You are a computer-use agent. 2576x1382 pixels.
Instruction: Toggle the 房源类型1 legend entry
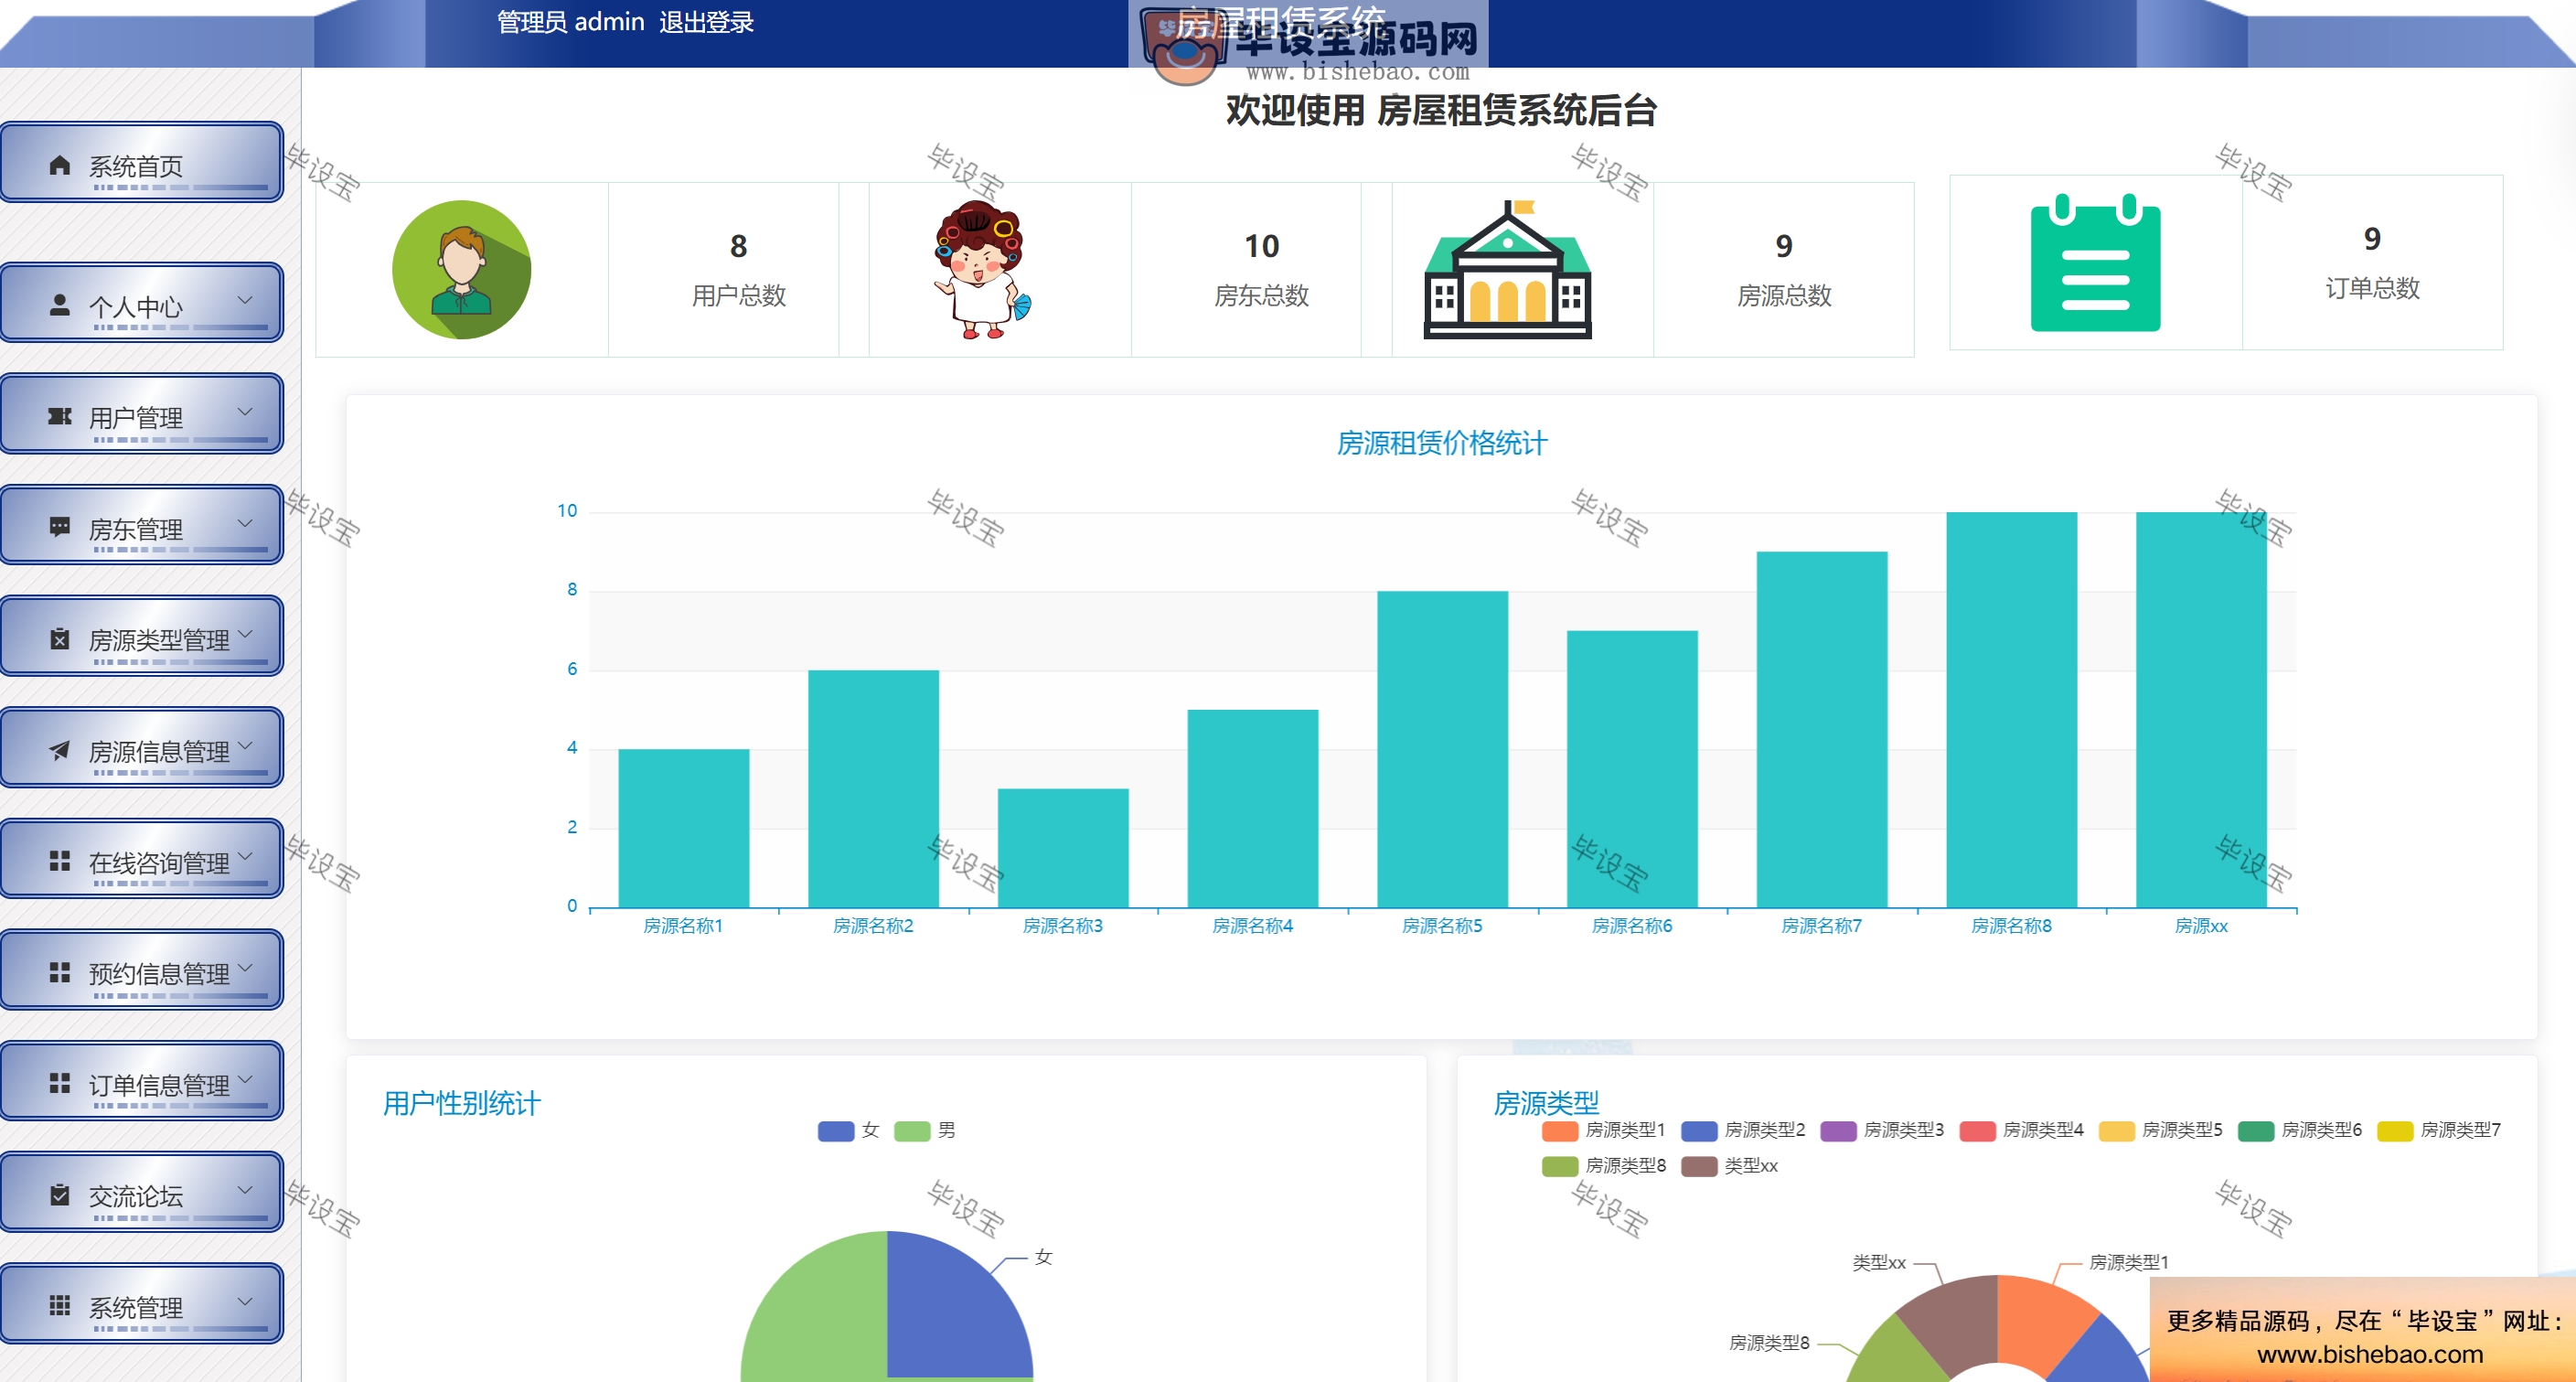tap(1604, 1130)
